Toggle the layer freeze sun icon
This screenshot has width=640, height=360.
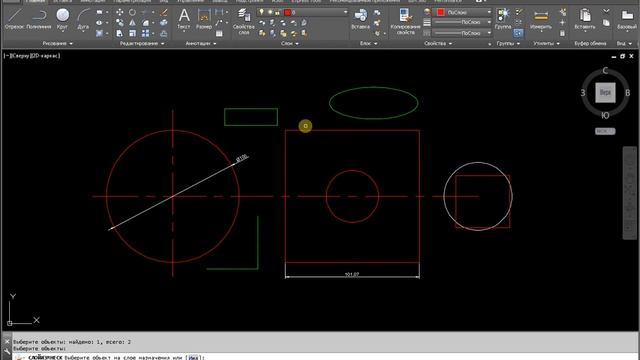pyautogui.click(x=270, y=13)
